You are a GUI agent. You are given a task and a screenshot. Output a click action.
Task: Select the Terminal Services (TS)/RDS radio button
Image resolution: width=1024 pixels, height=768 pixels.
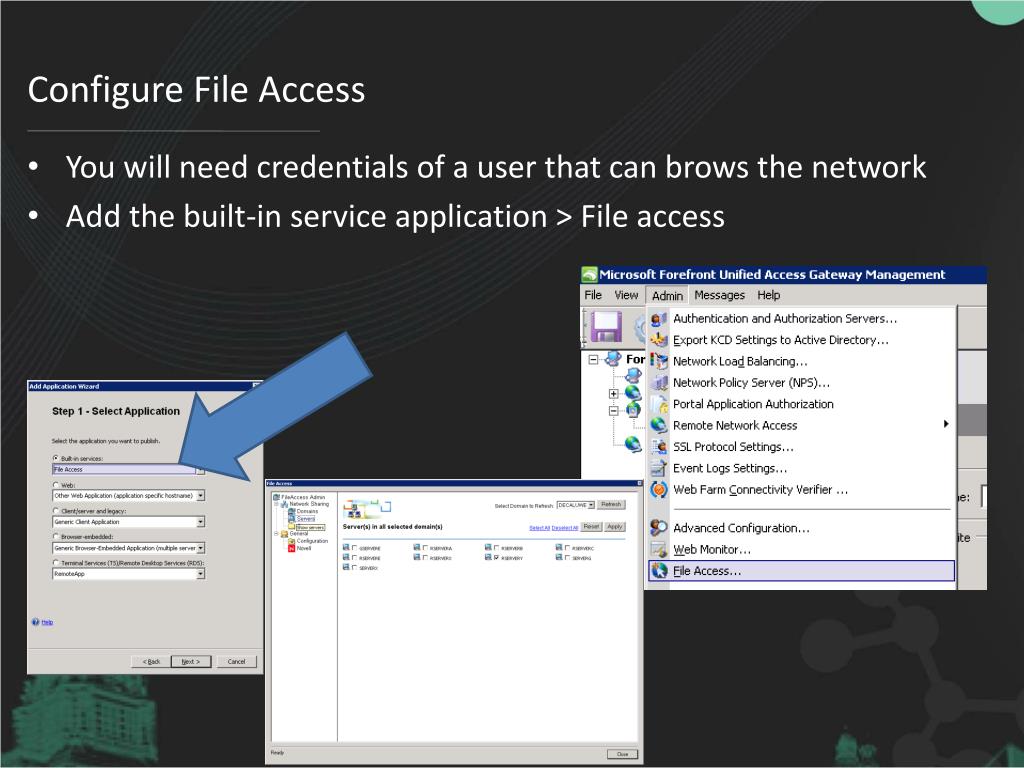(56, 563)
